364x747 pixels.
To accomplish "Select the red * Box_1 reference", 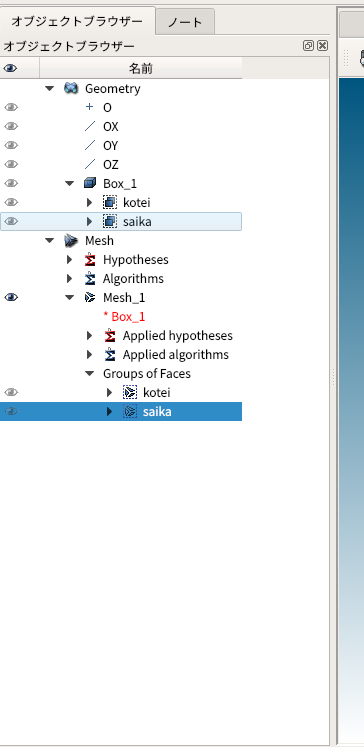I will [124, 317].
